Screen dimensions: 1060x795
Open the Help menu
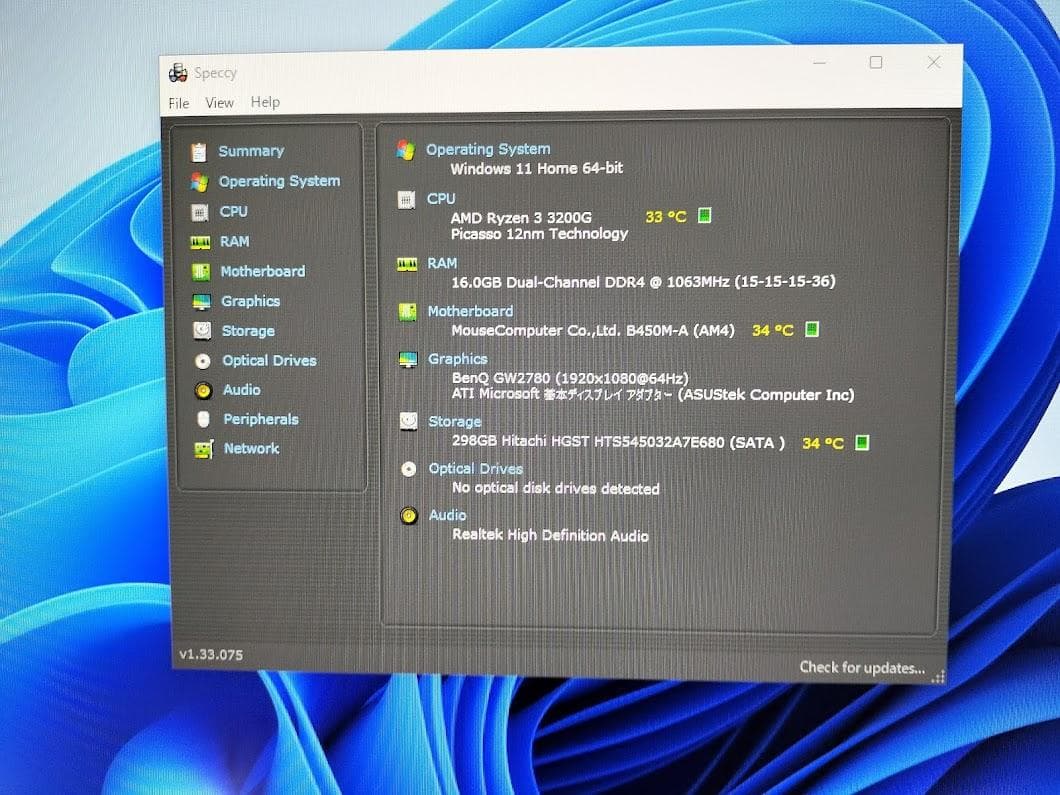pos(264,102)
